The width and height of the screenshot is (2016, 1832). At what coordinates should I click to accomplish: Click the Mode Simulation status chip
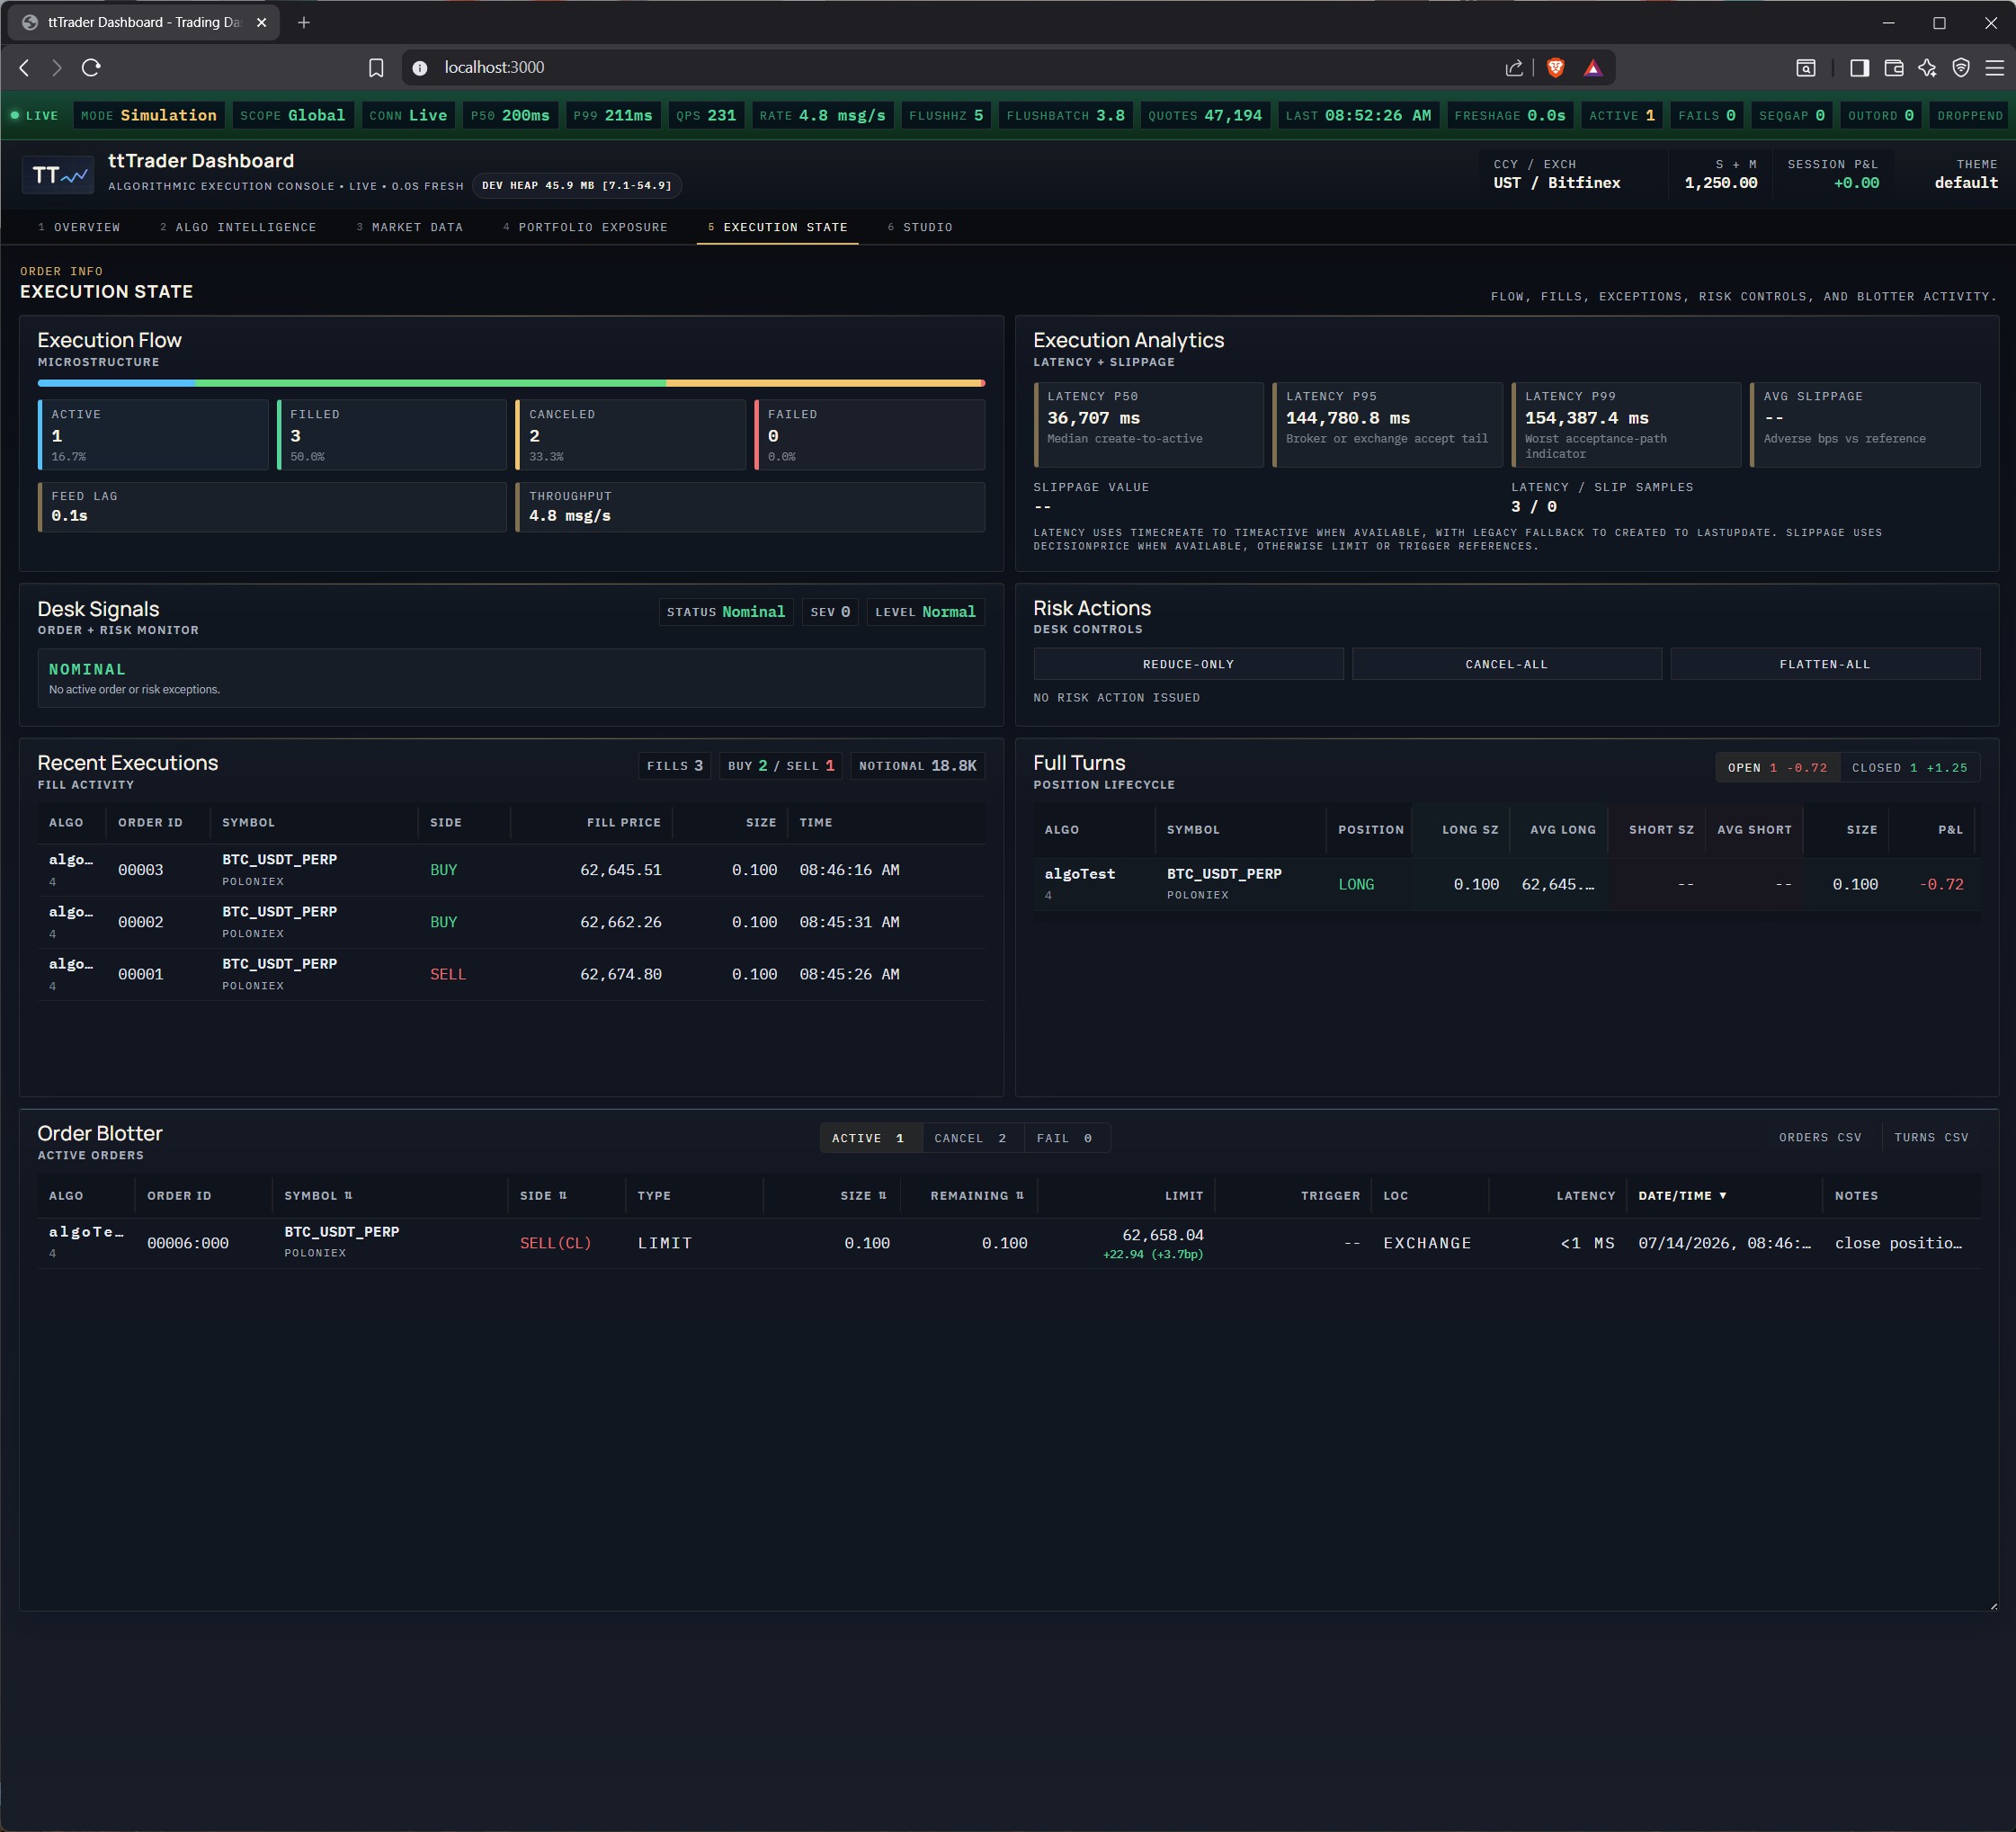click(149, 116)
